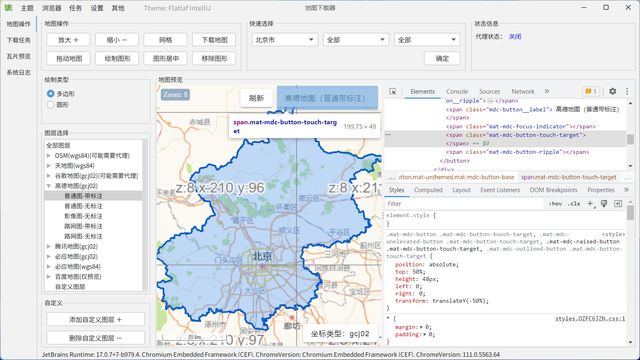Click the 刷新 refresh button on map

pos(256,98)
